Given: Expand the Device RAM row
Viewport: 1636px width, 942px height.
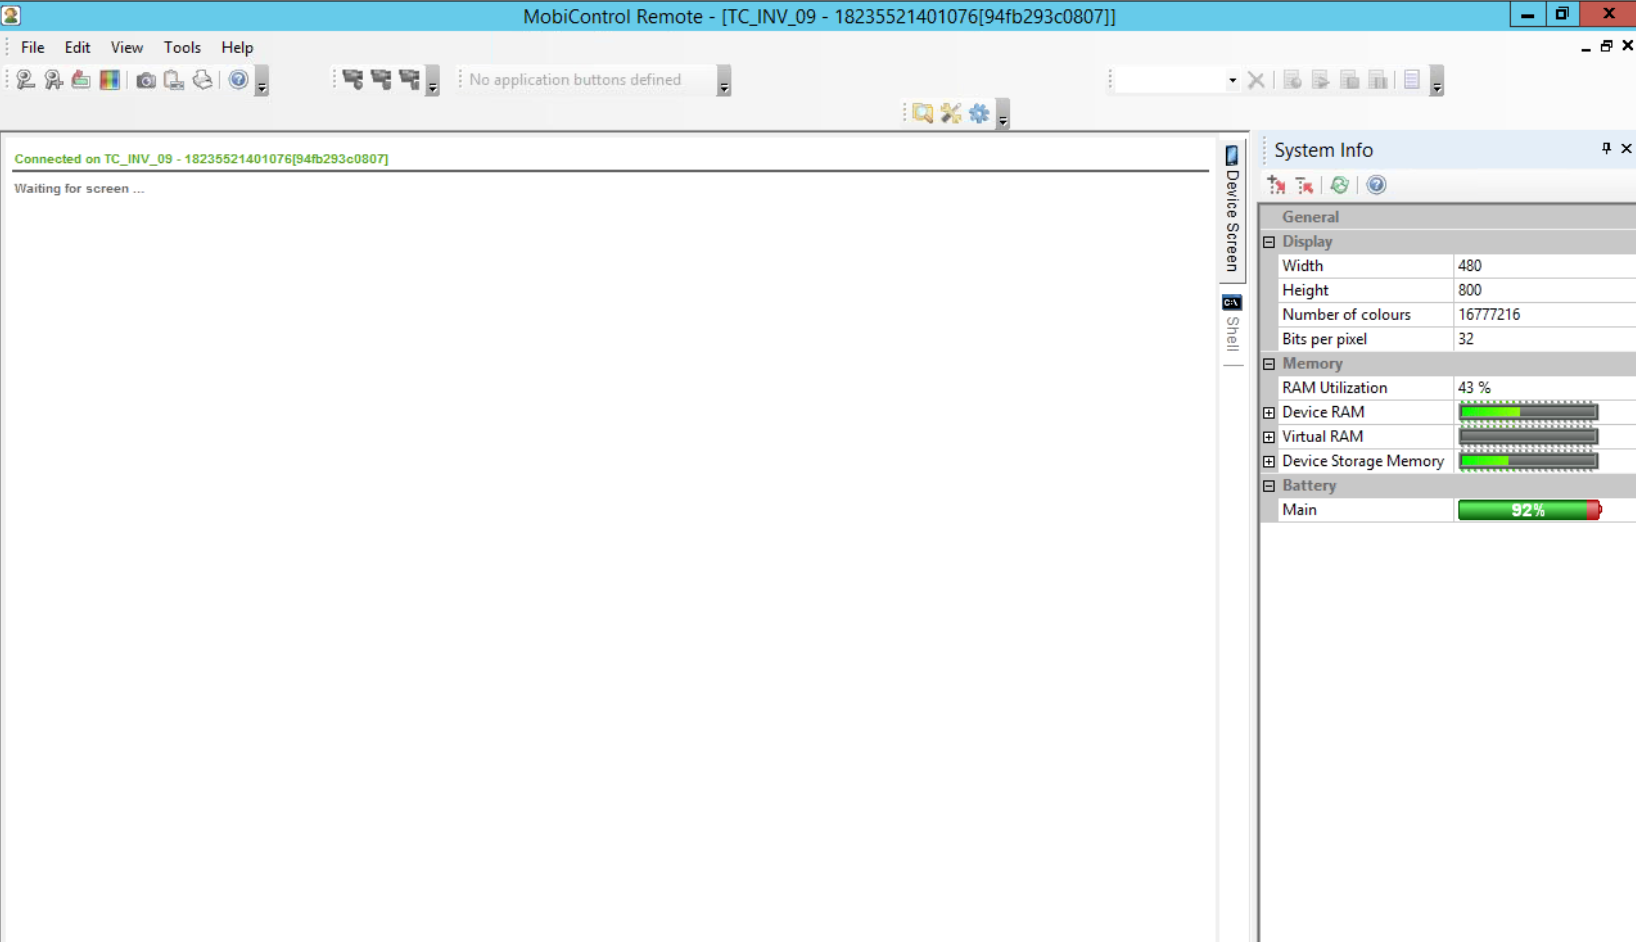Looking at the screenshot, I should [x=1269, y=413].
